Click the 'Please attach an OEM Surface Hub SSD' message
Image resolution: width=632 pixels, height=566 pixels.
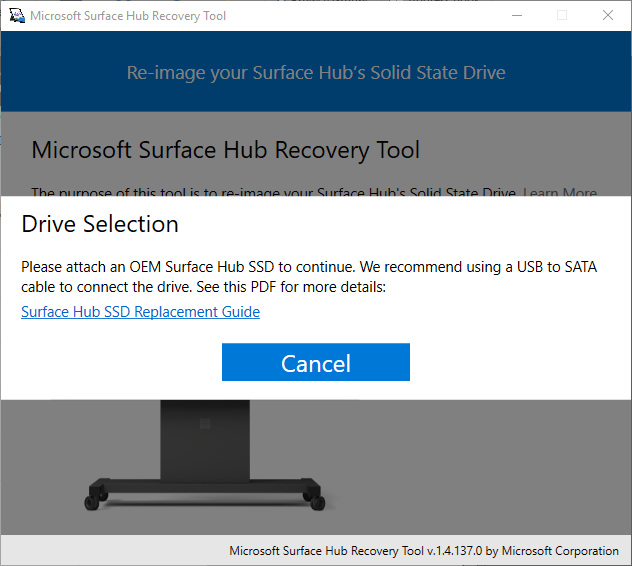pos(309,277)
